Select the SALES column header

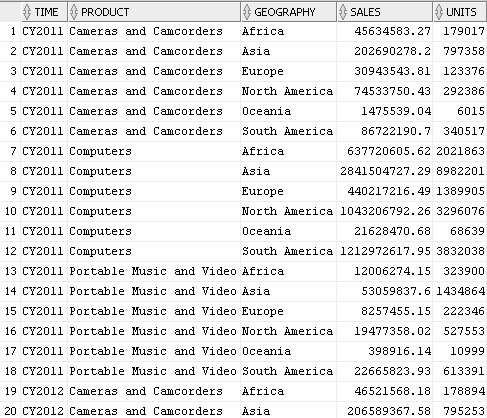[385, 12]
